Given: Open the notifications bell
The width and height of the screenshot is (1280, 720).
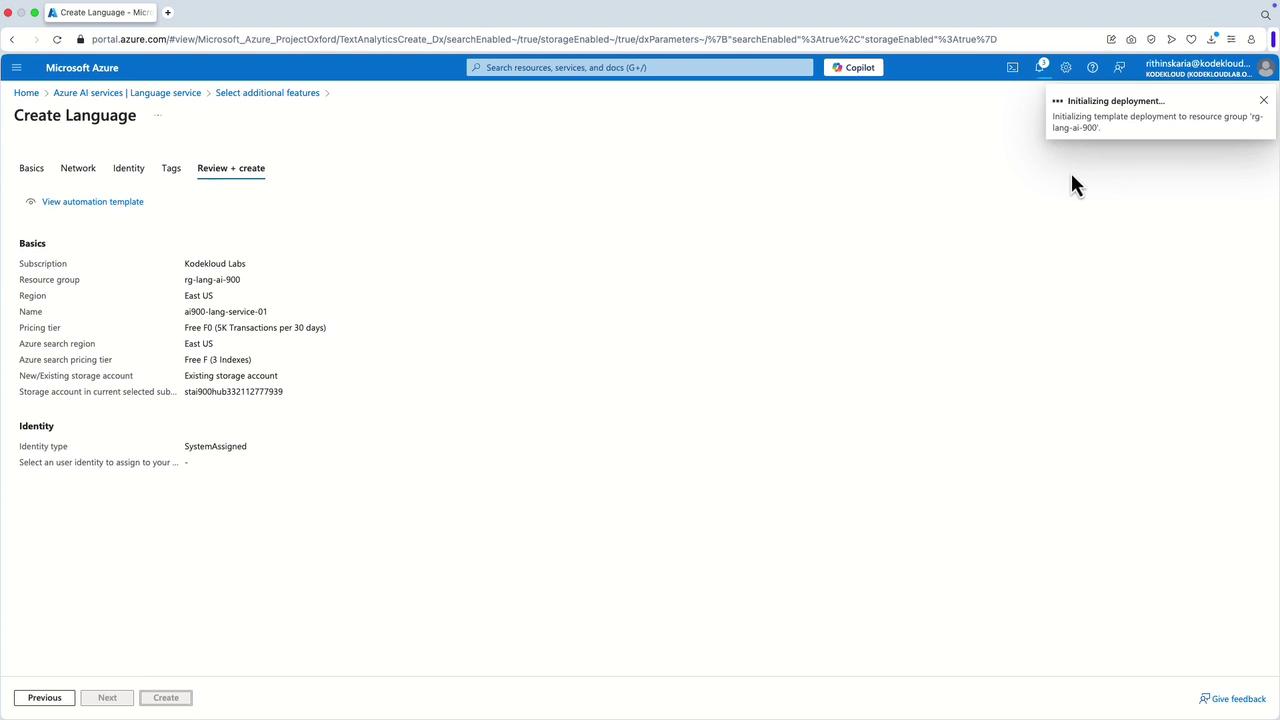Looking at the screenshot, I should 1040,67.
